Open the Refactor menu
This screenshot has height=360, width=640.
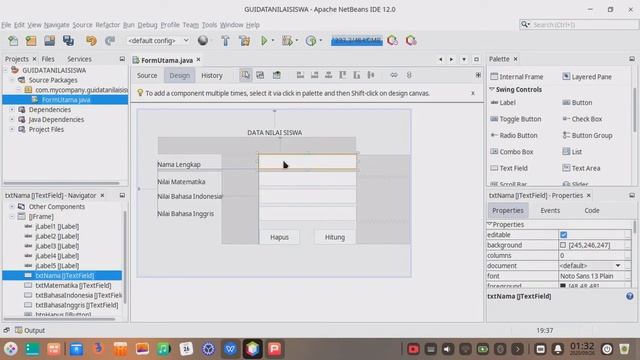[x=108, y=25]
